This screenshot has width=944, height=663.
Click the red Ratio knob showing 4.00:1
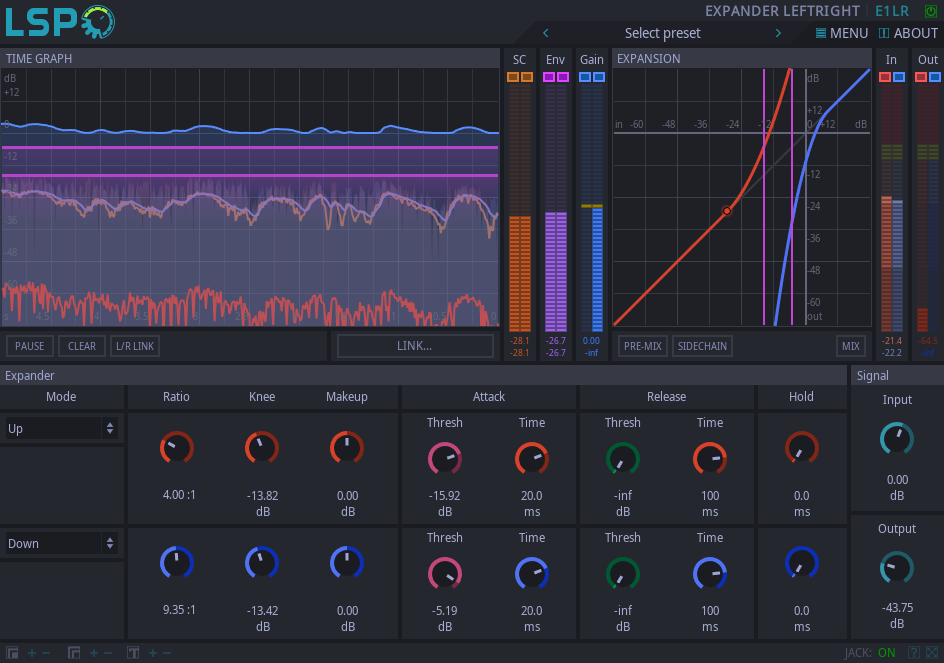[x=176, y=448]
